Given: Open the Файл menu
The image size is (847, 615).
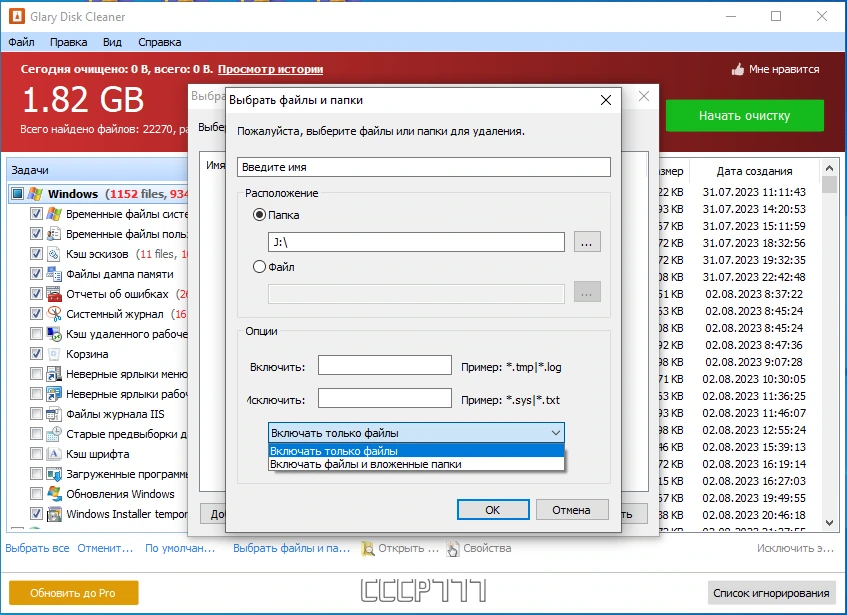Looking at the screenshot, I should tap(21, 42).
